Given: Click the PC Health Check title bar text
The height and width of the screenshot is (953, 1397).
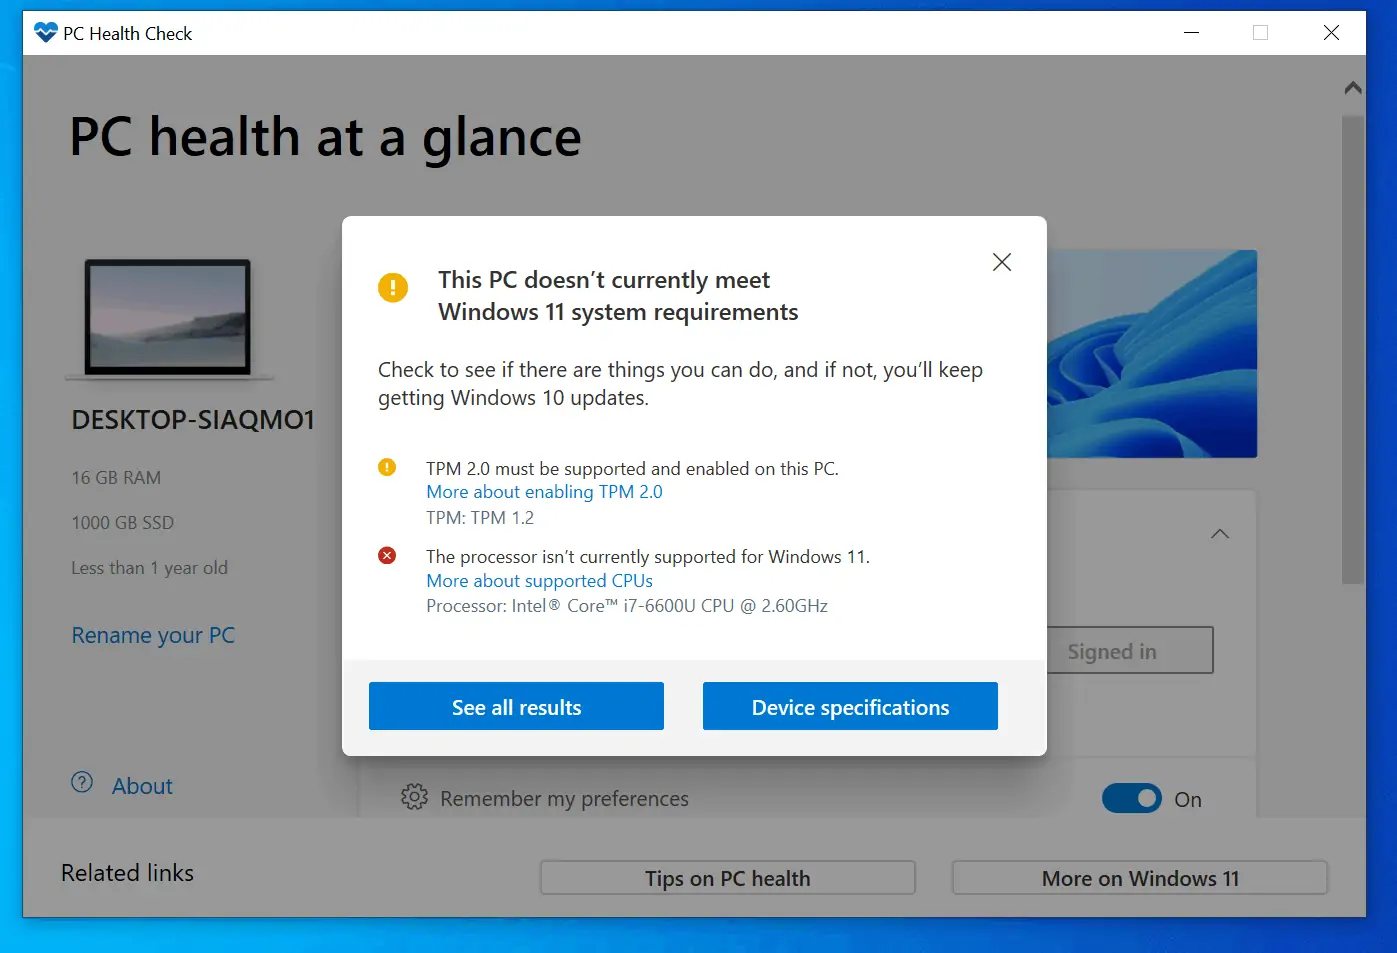Looking at the screenshot, I should pyautogui.click(x=127, y=33).
